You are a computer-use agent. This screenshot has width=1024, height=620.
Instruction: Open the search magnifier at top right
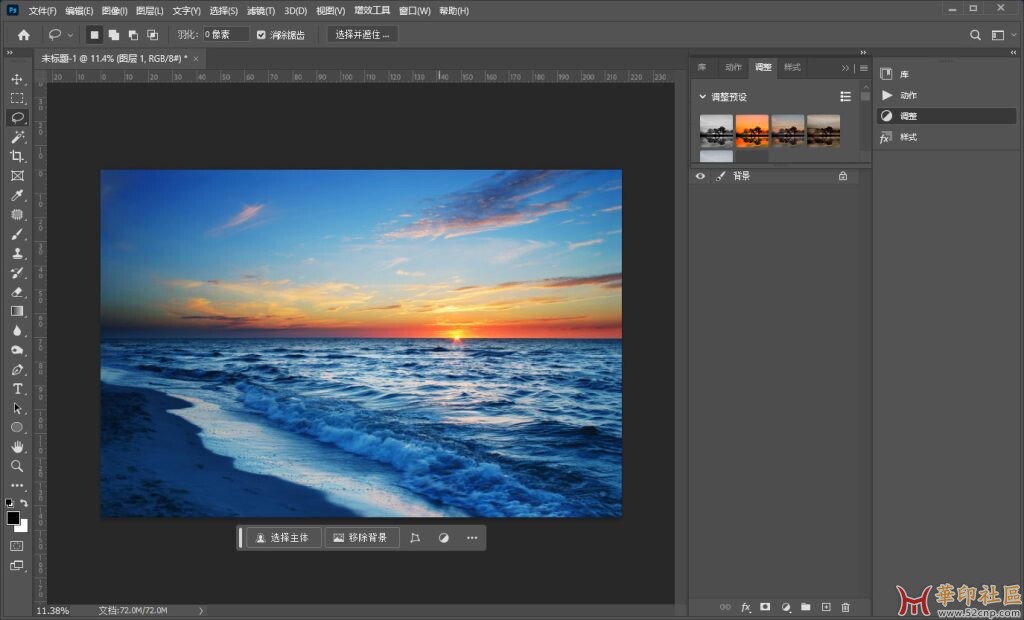(975, 35)
